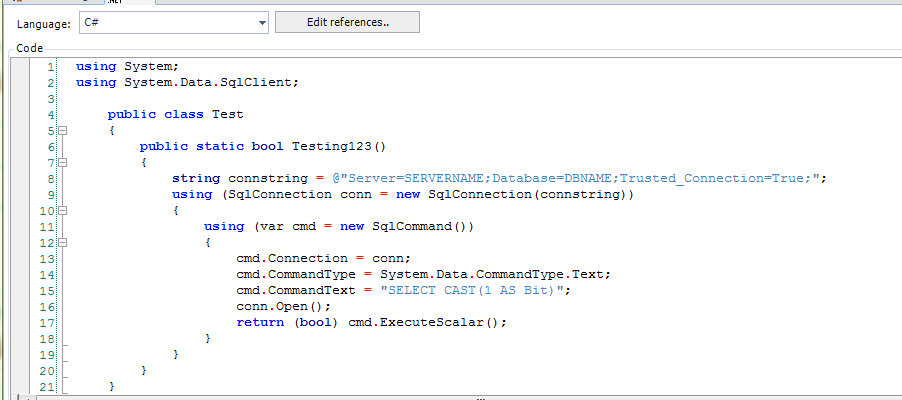The height and width of the screenshot is (400, 902).
Task: Click the splitter grip below the code pane
Action: pyautogui.click(x=480, y=397)
